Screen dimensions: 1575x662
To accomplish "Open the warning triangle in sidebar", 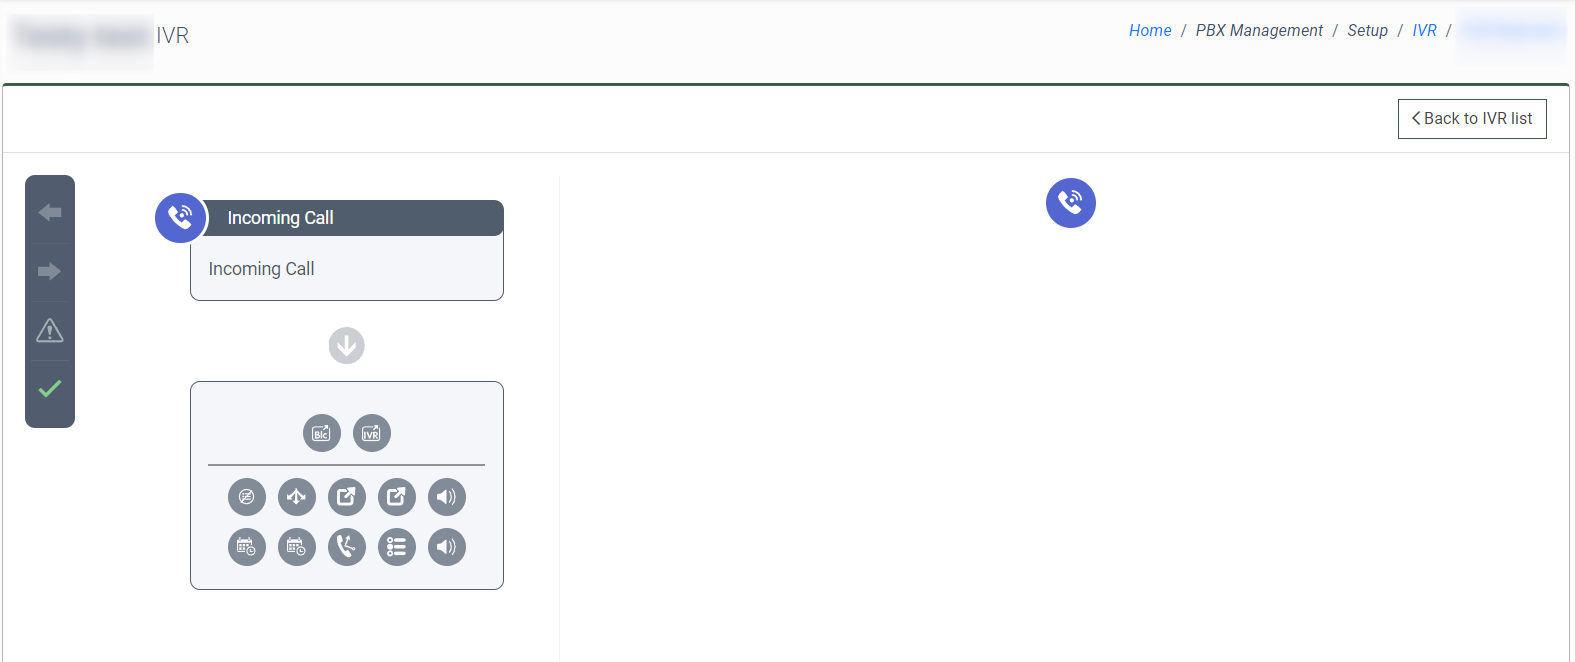I will point(50,330).
